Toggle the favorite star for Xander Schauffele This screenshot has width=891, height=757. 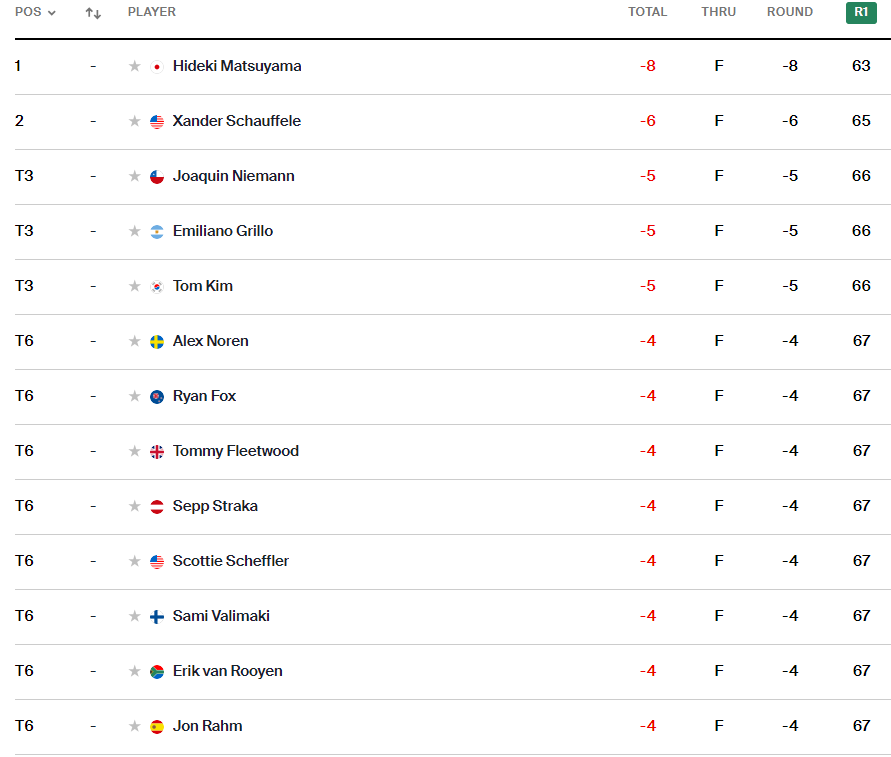click(x=135, y=121)
